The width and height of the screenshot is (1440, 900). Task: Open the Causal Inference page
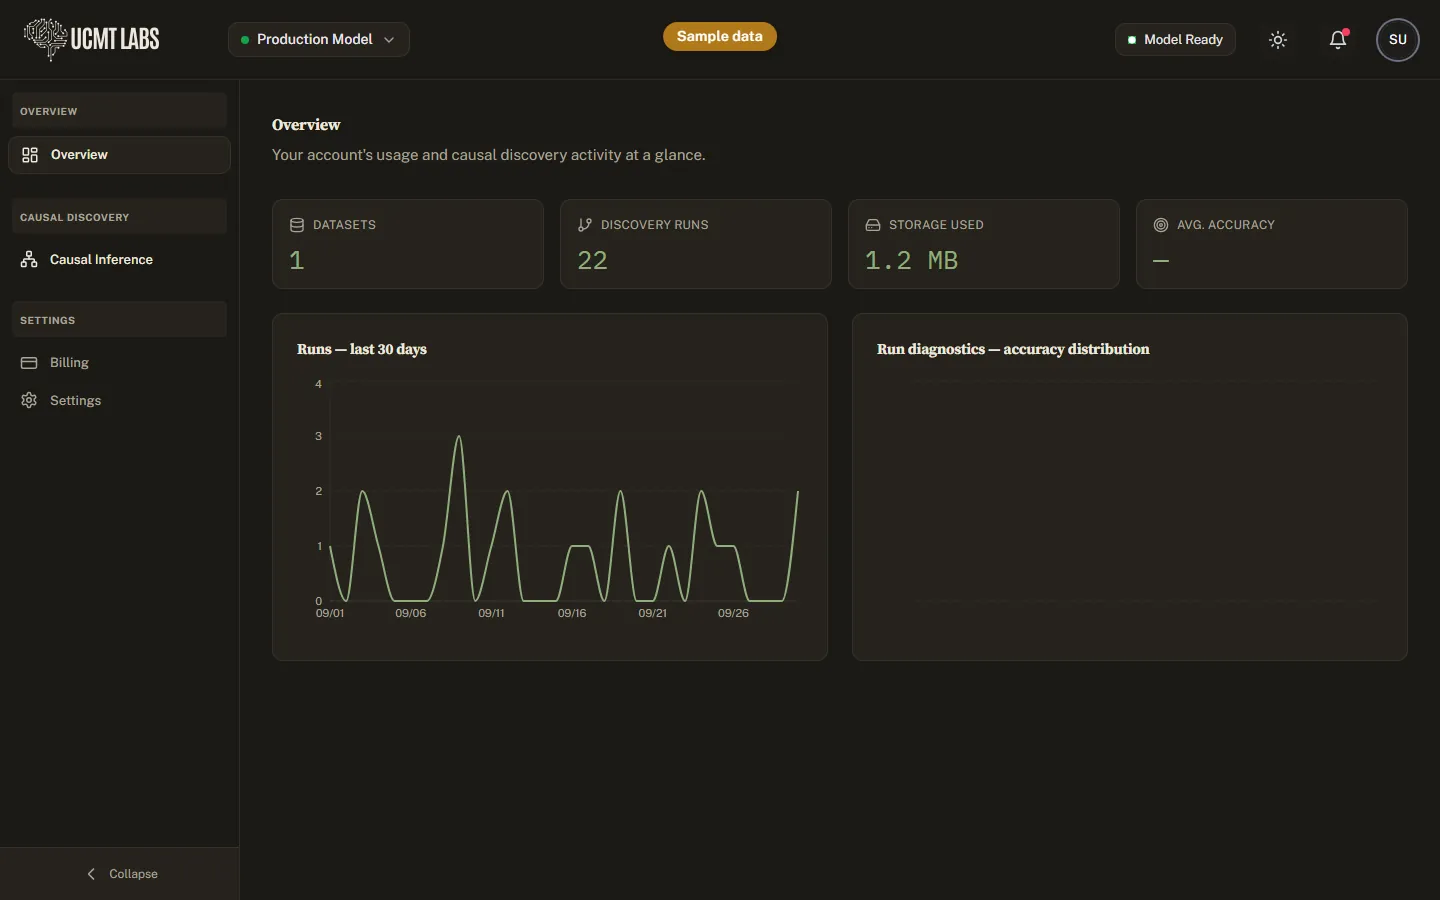(119, 260)
